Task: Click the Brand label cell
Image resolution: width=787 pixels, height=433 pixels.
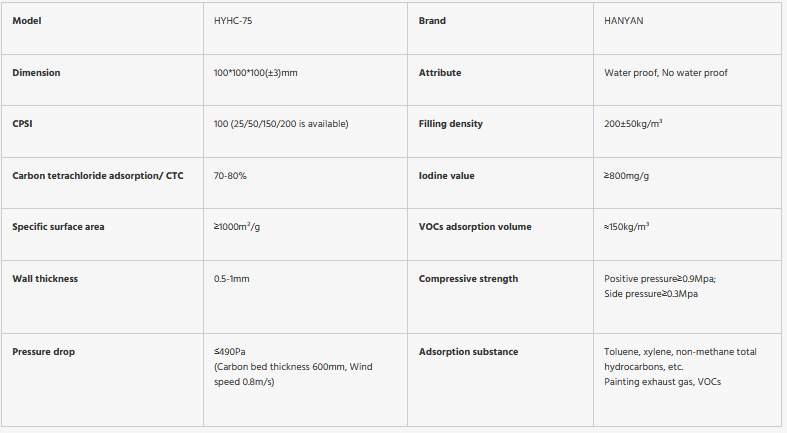Action: (432, 20)
